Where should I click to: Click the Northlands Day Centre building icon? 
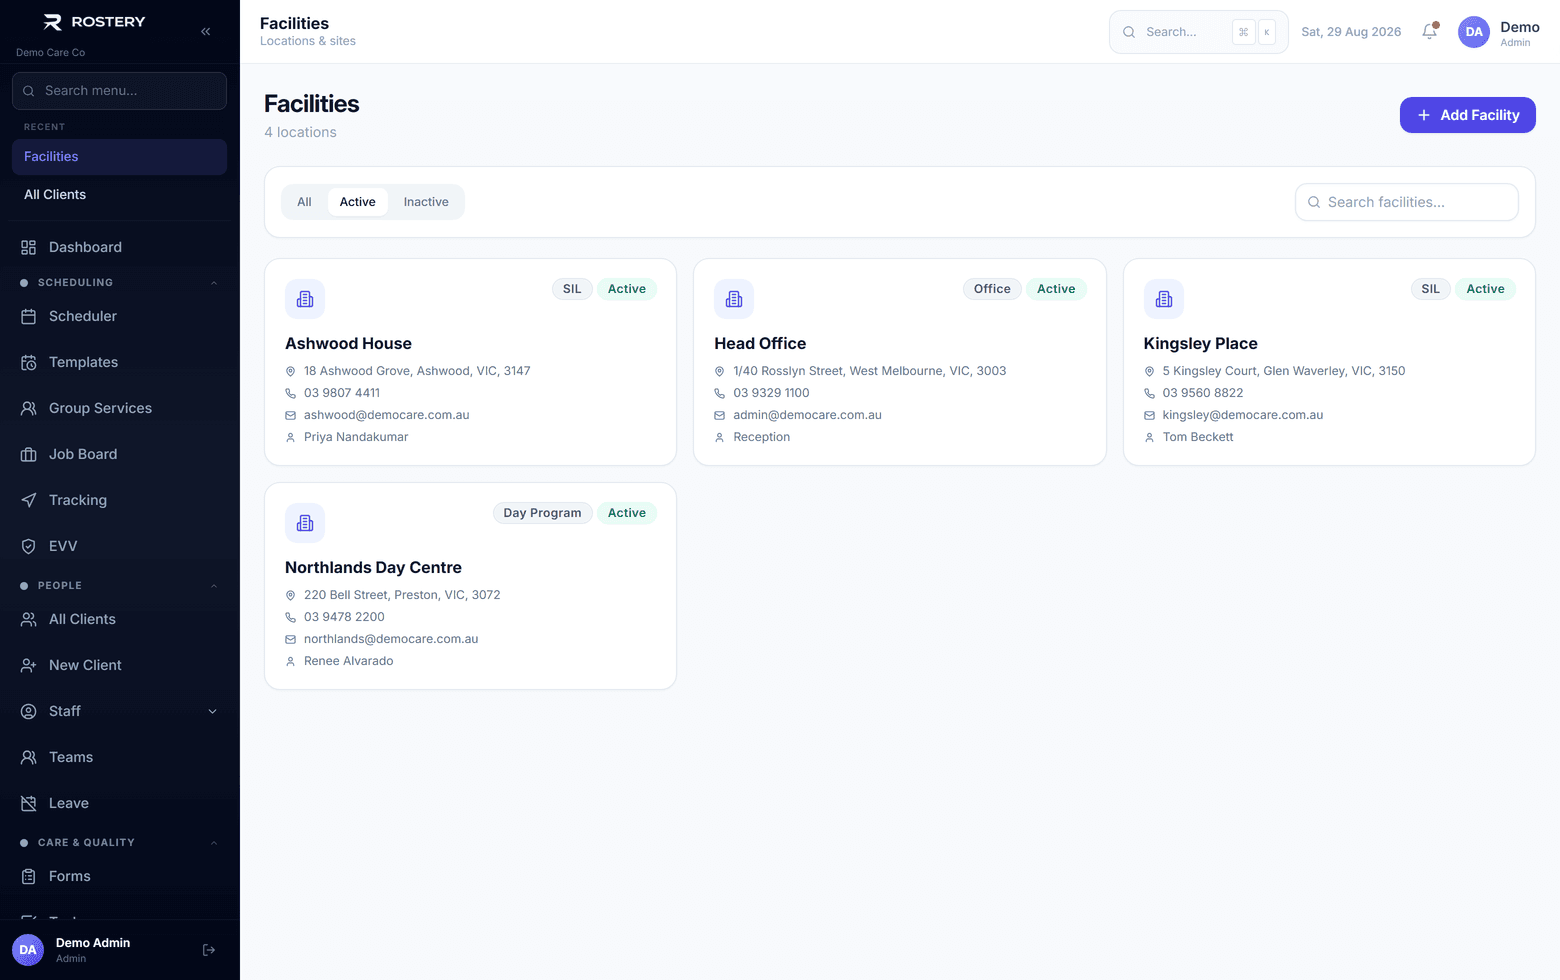click(305, 523)
